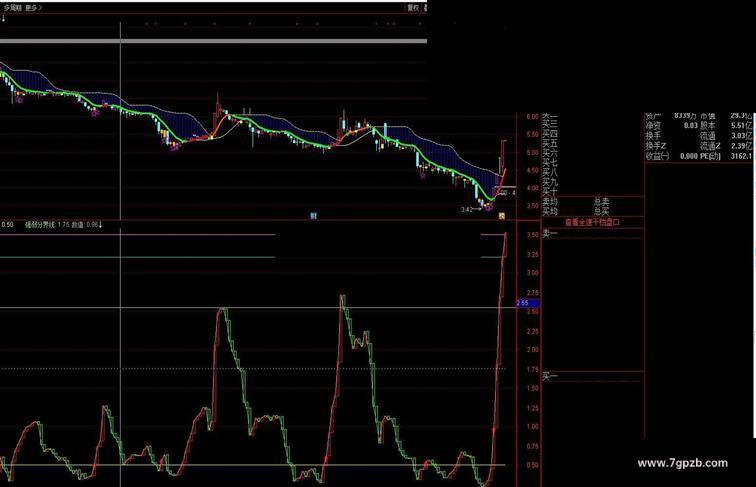Viewport: 756px width, 487px height.
Task: Select the 净资 0.03 field
Action: point(671,125)
